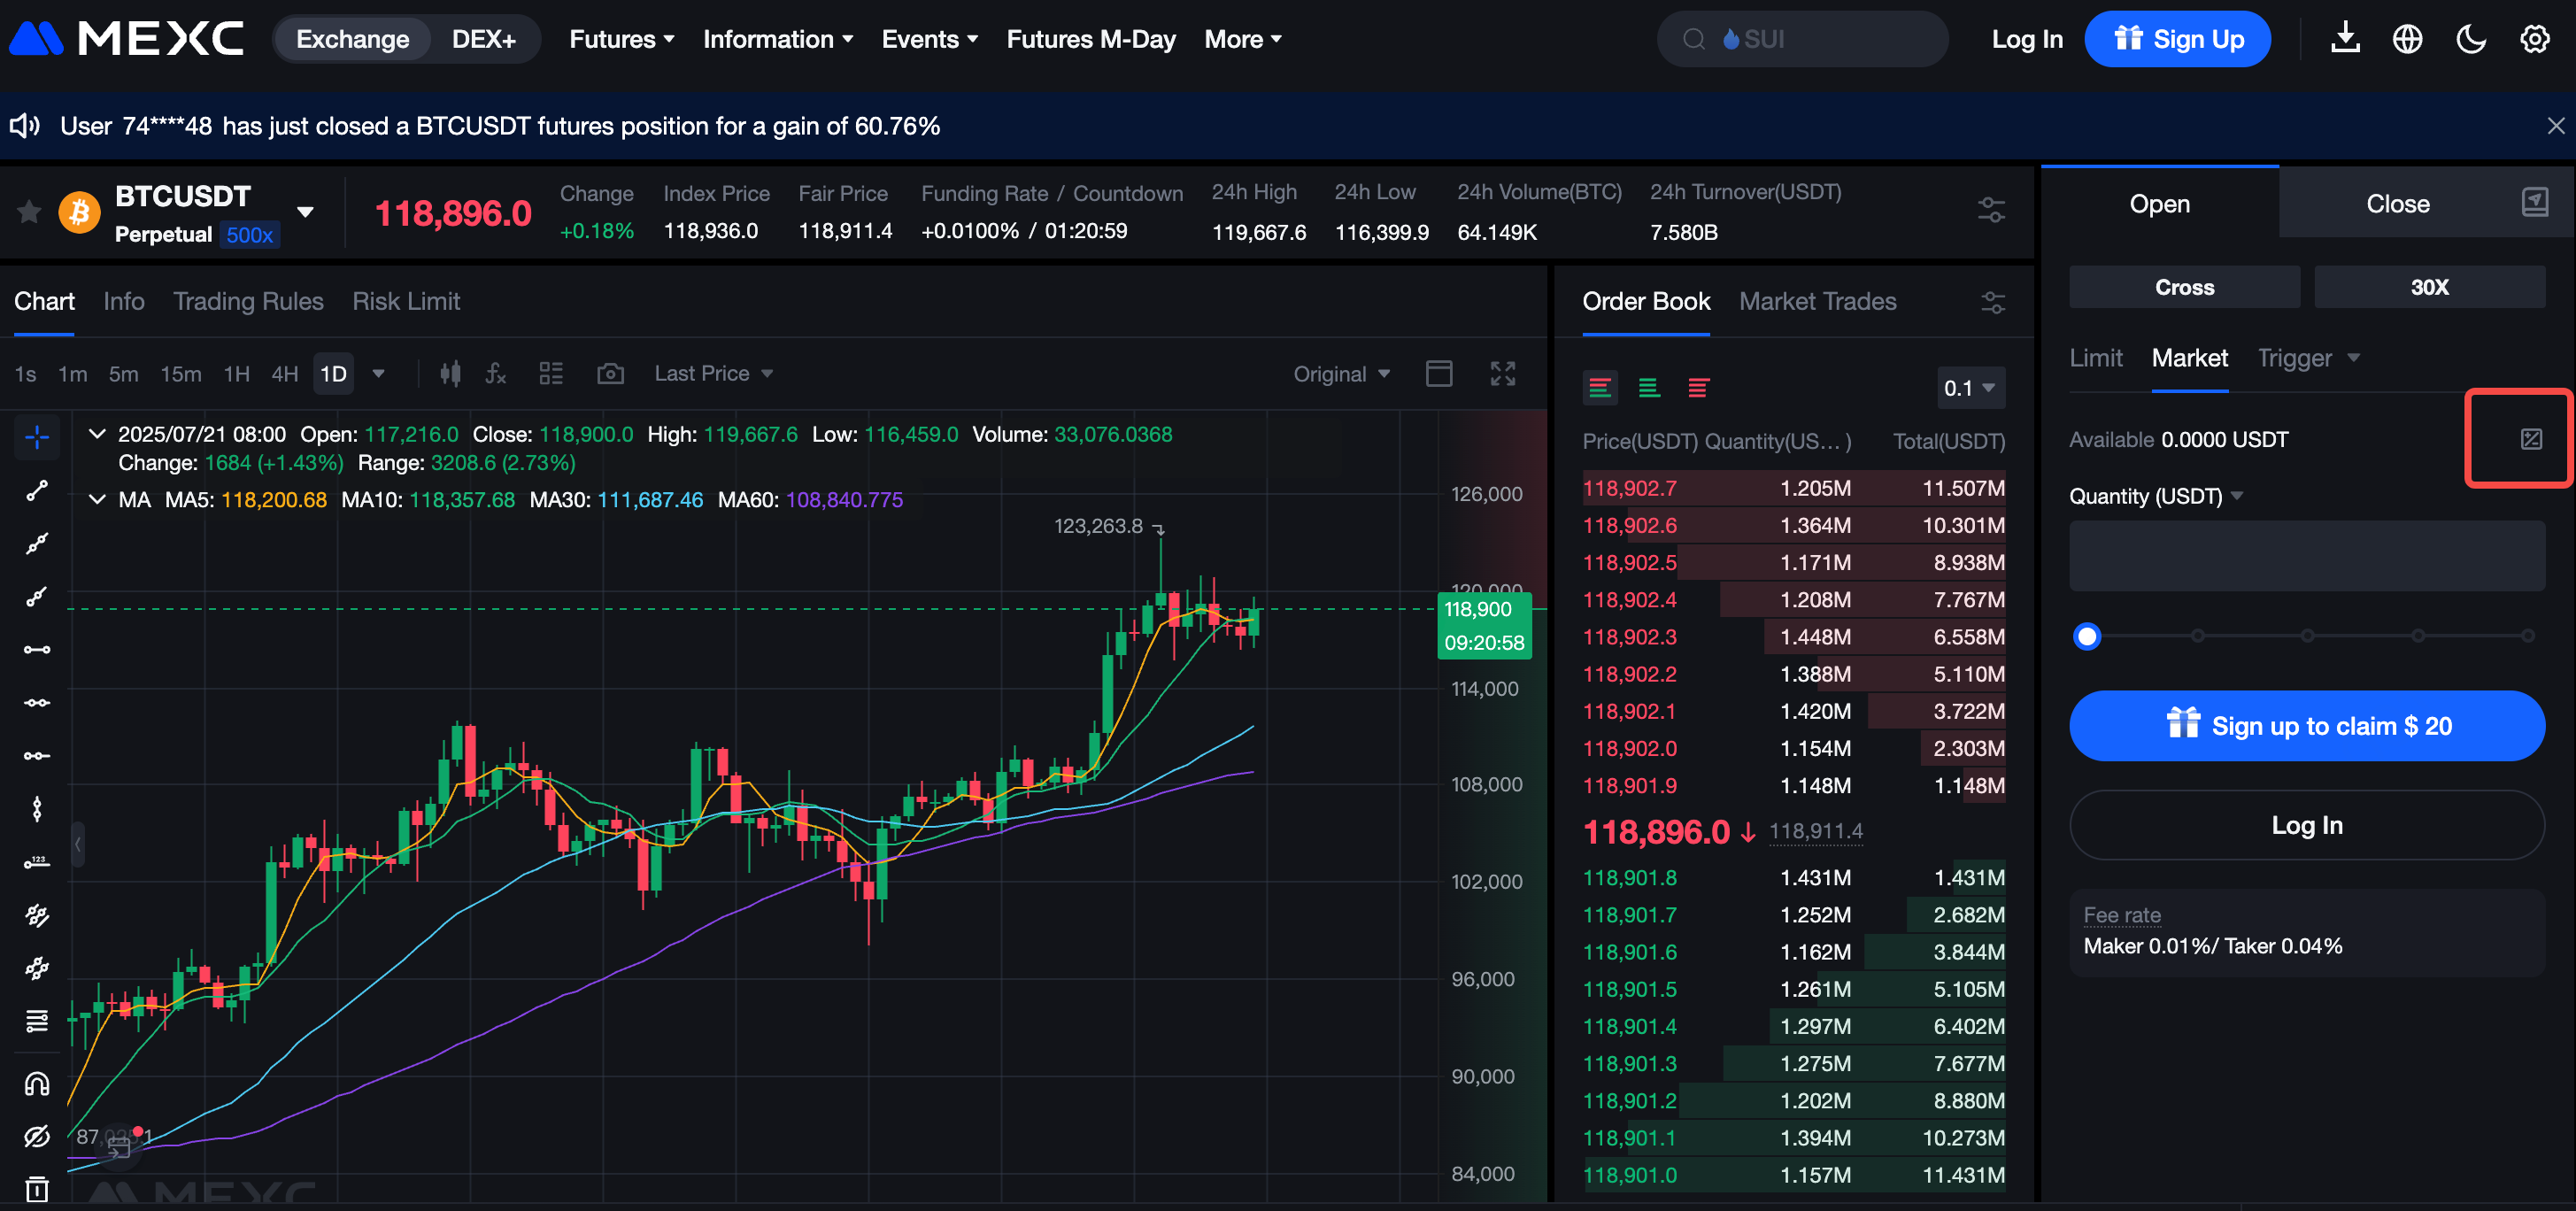Click Sign up to claim $20 button

coord(2306,726)
